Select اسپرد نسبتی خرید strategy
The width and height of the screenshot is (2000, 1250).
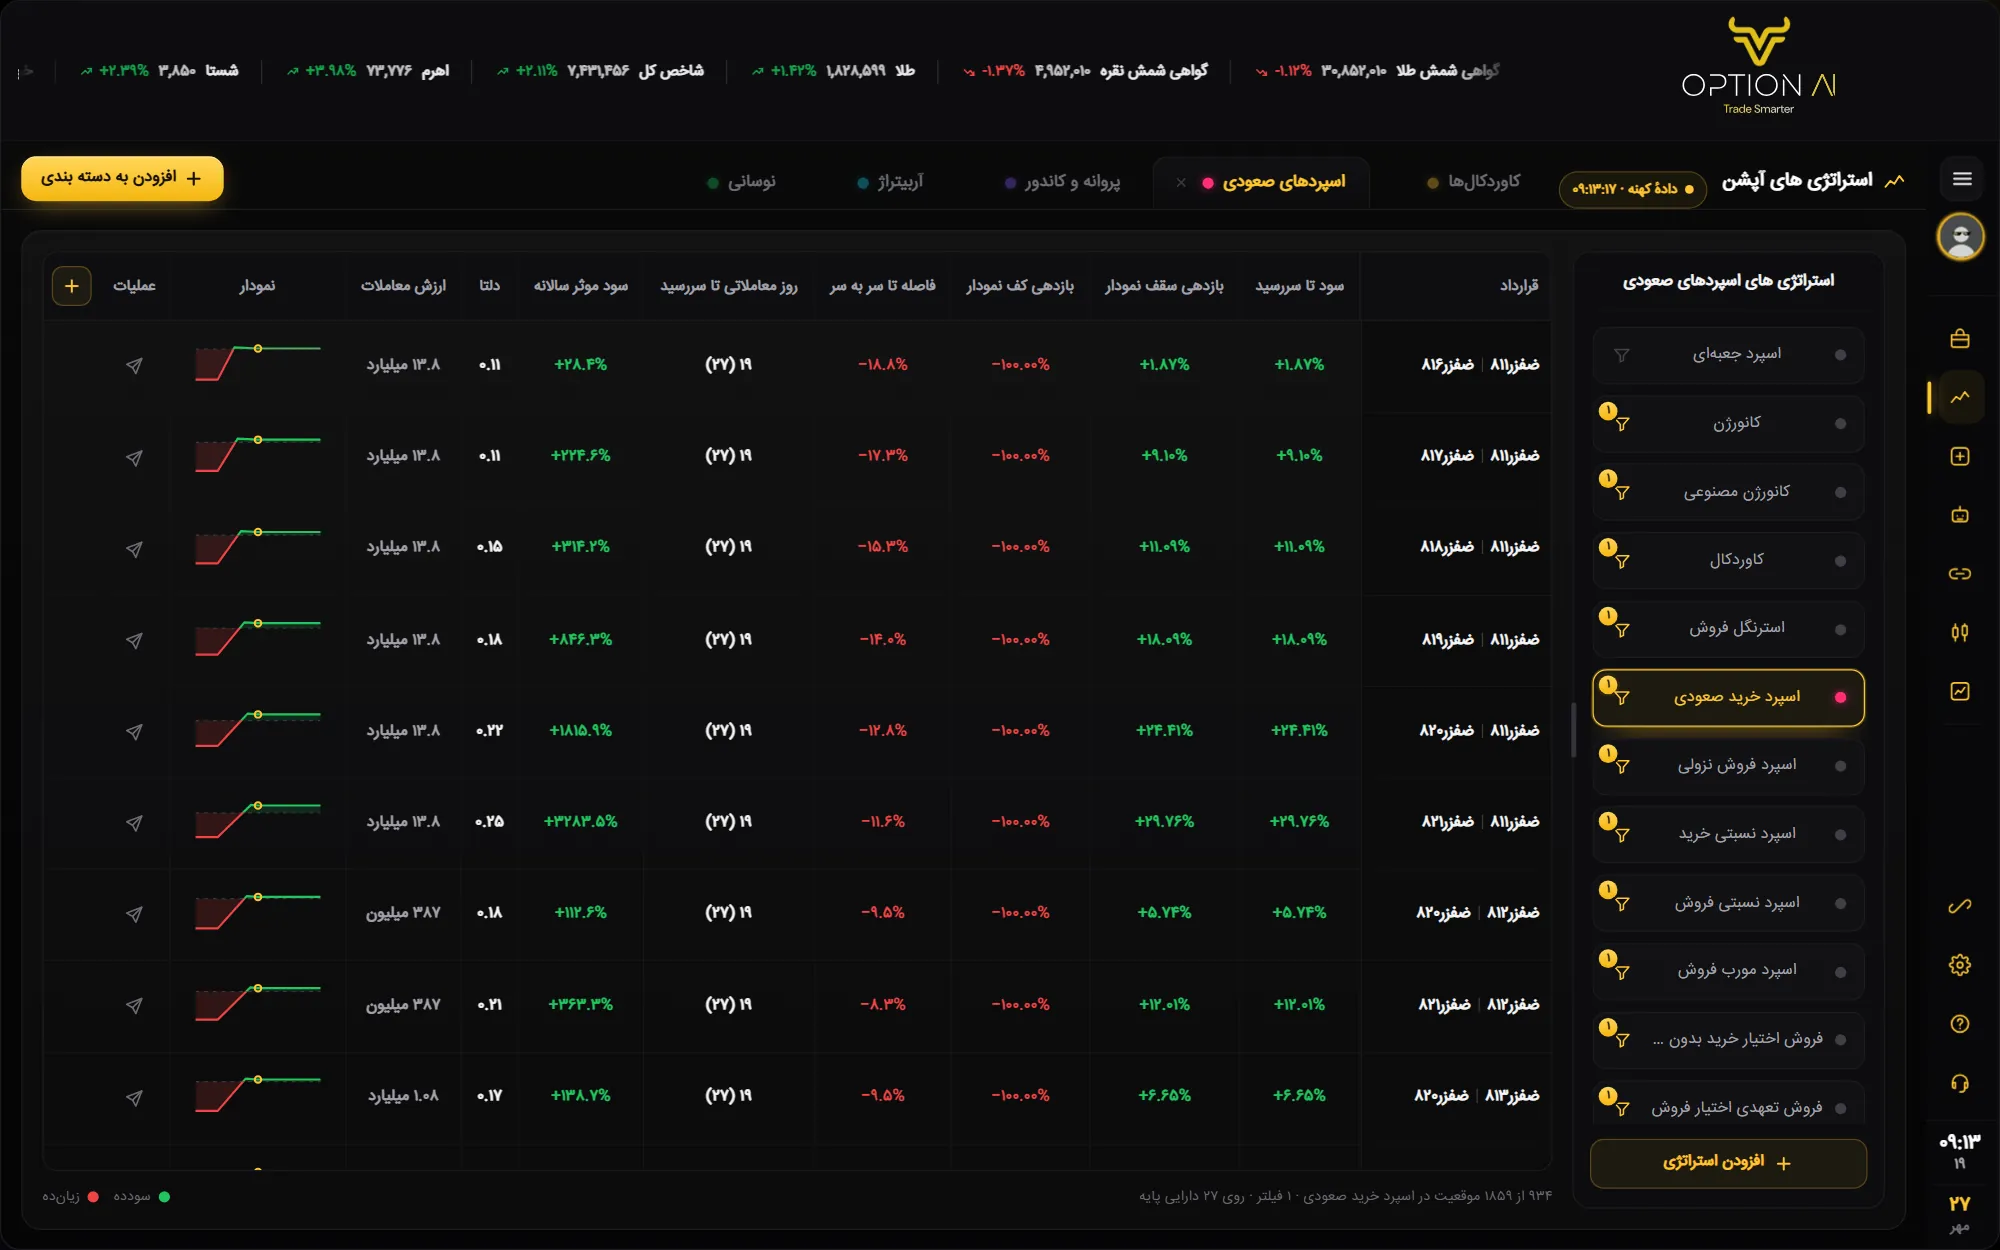point(1728,834)
